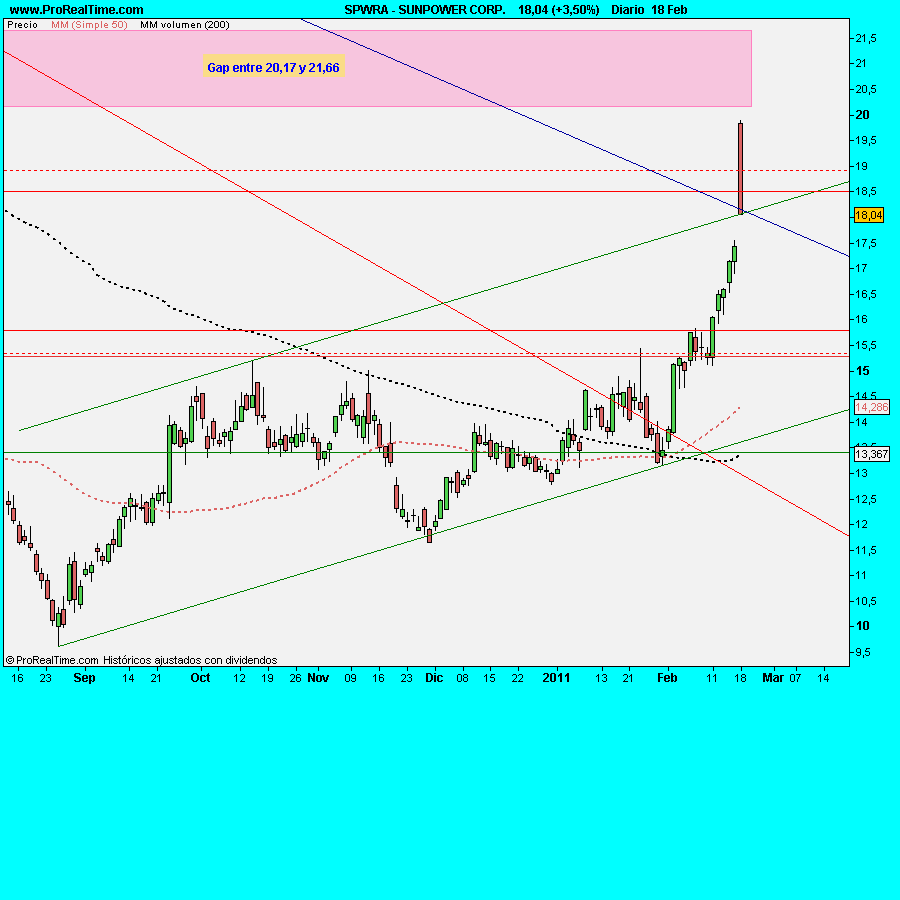Click the 14,286 moving average price tag
The height and width of the screenshot is (900, 900).
pos(871,407)
